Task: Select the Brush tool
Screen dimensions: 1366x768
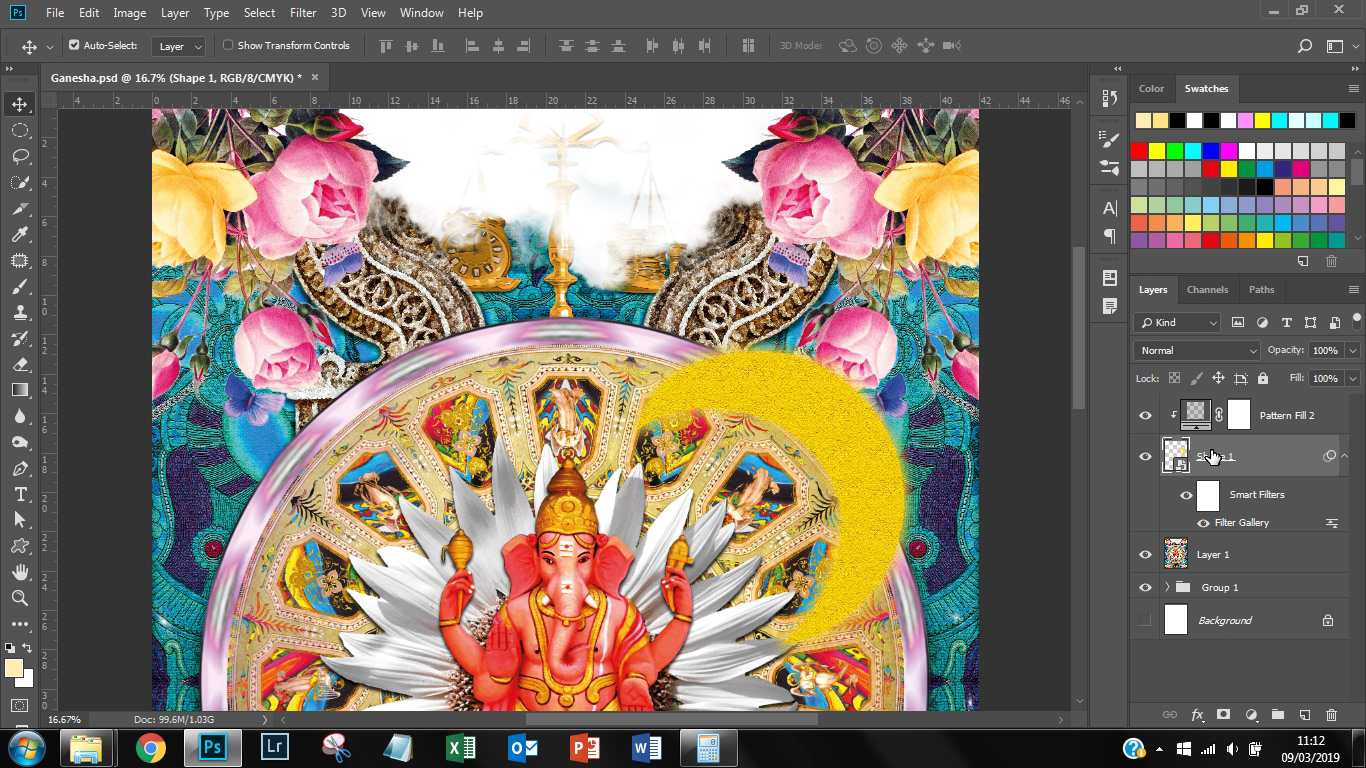Action: (x=20, y=286)
